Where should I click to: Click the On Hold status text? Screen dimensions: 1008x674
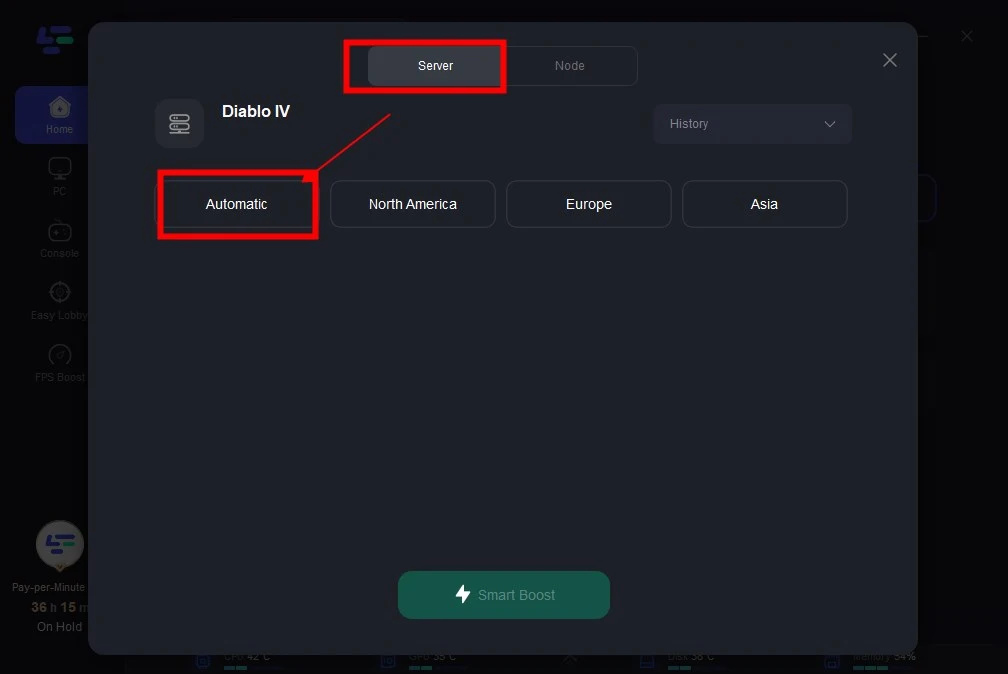pyautogui.click(x=59, y=626)
